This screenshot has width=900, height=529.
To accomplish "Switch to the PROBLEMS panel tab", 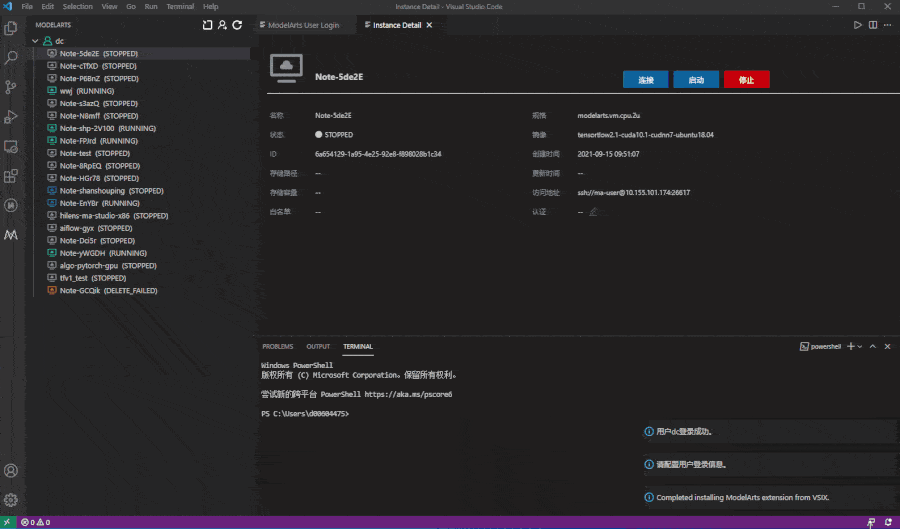I will pyautogui.click(x=278, y=347).
